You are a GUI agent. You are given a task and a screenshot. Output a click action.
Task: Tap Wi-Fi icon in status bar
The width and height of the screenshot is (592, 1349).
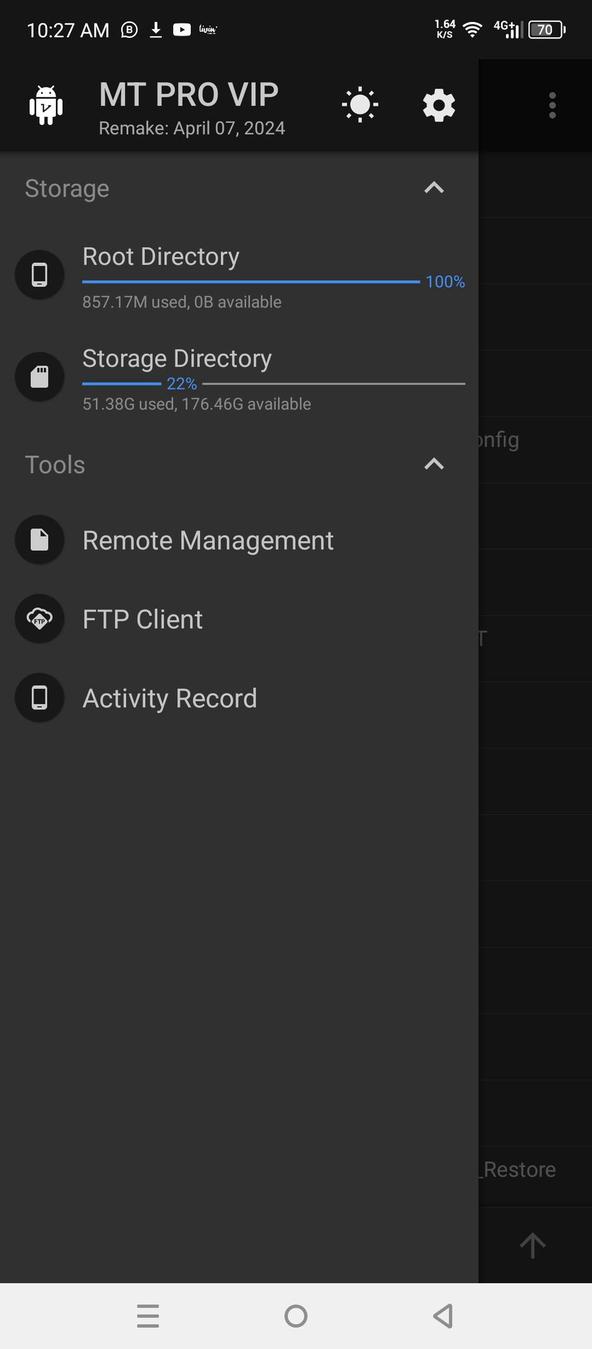point(472,30)
